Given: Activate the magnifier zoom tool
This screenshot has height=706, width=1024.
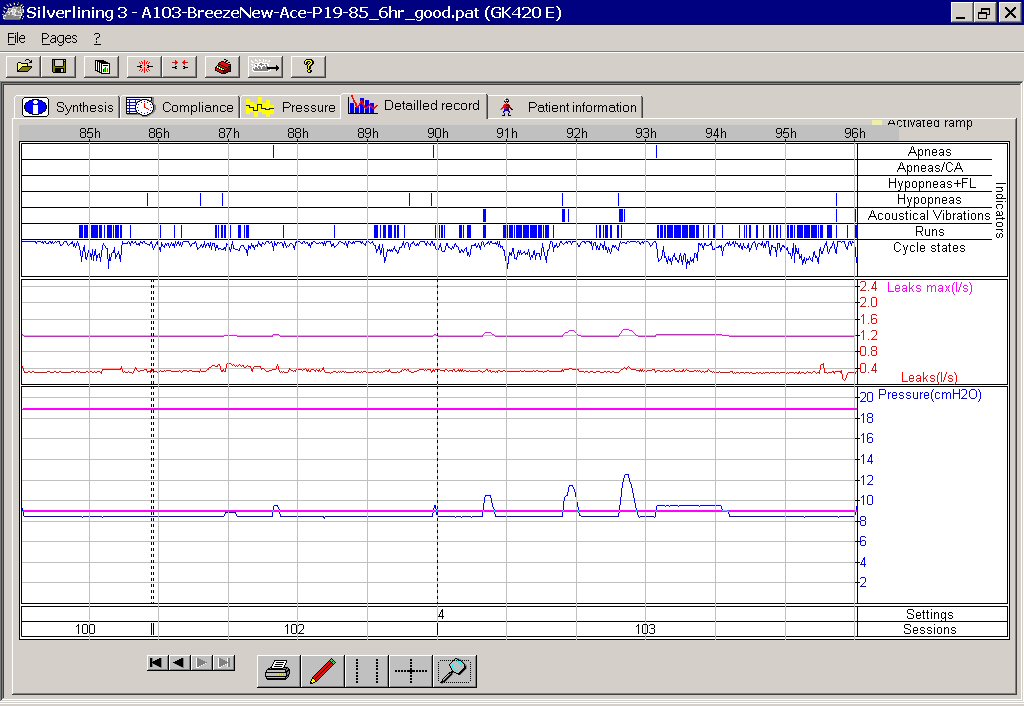Looking at the screenshot, I should coord(455,671).
